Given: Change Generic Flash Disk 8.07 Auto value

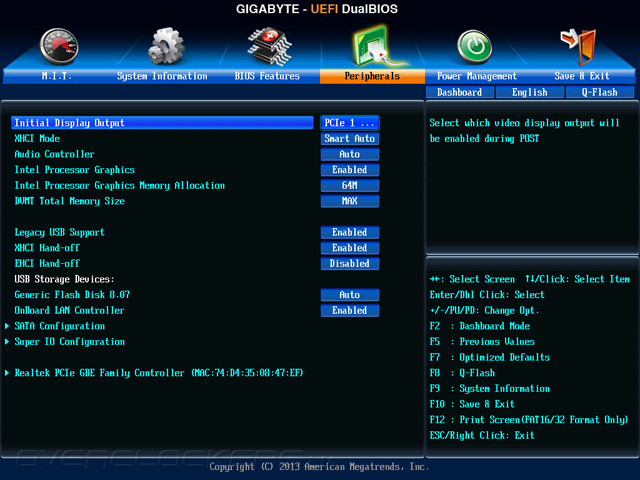Looking at the screenshot, I should point(350,295).
